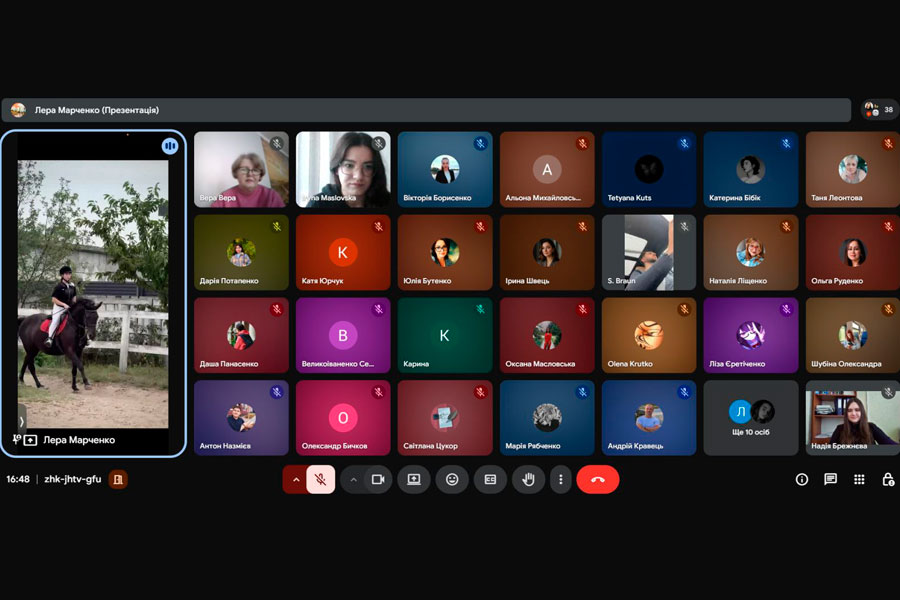Screen dimensions: 900x600
Task: Open video settings arrow beside camera
Action: (x=354, y=479)
